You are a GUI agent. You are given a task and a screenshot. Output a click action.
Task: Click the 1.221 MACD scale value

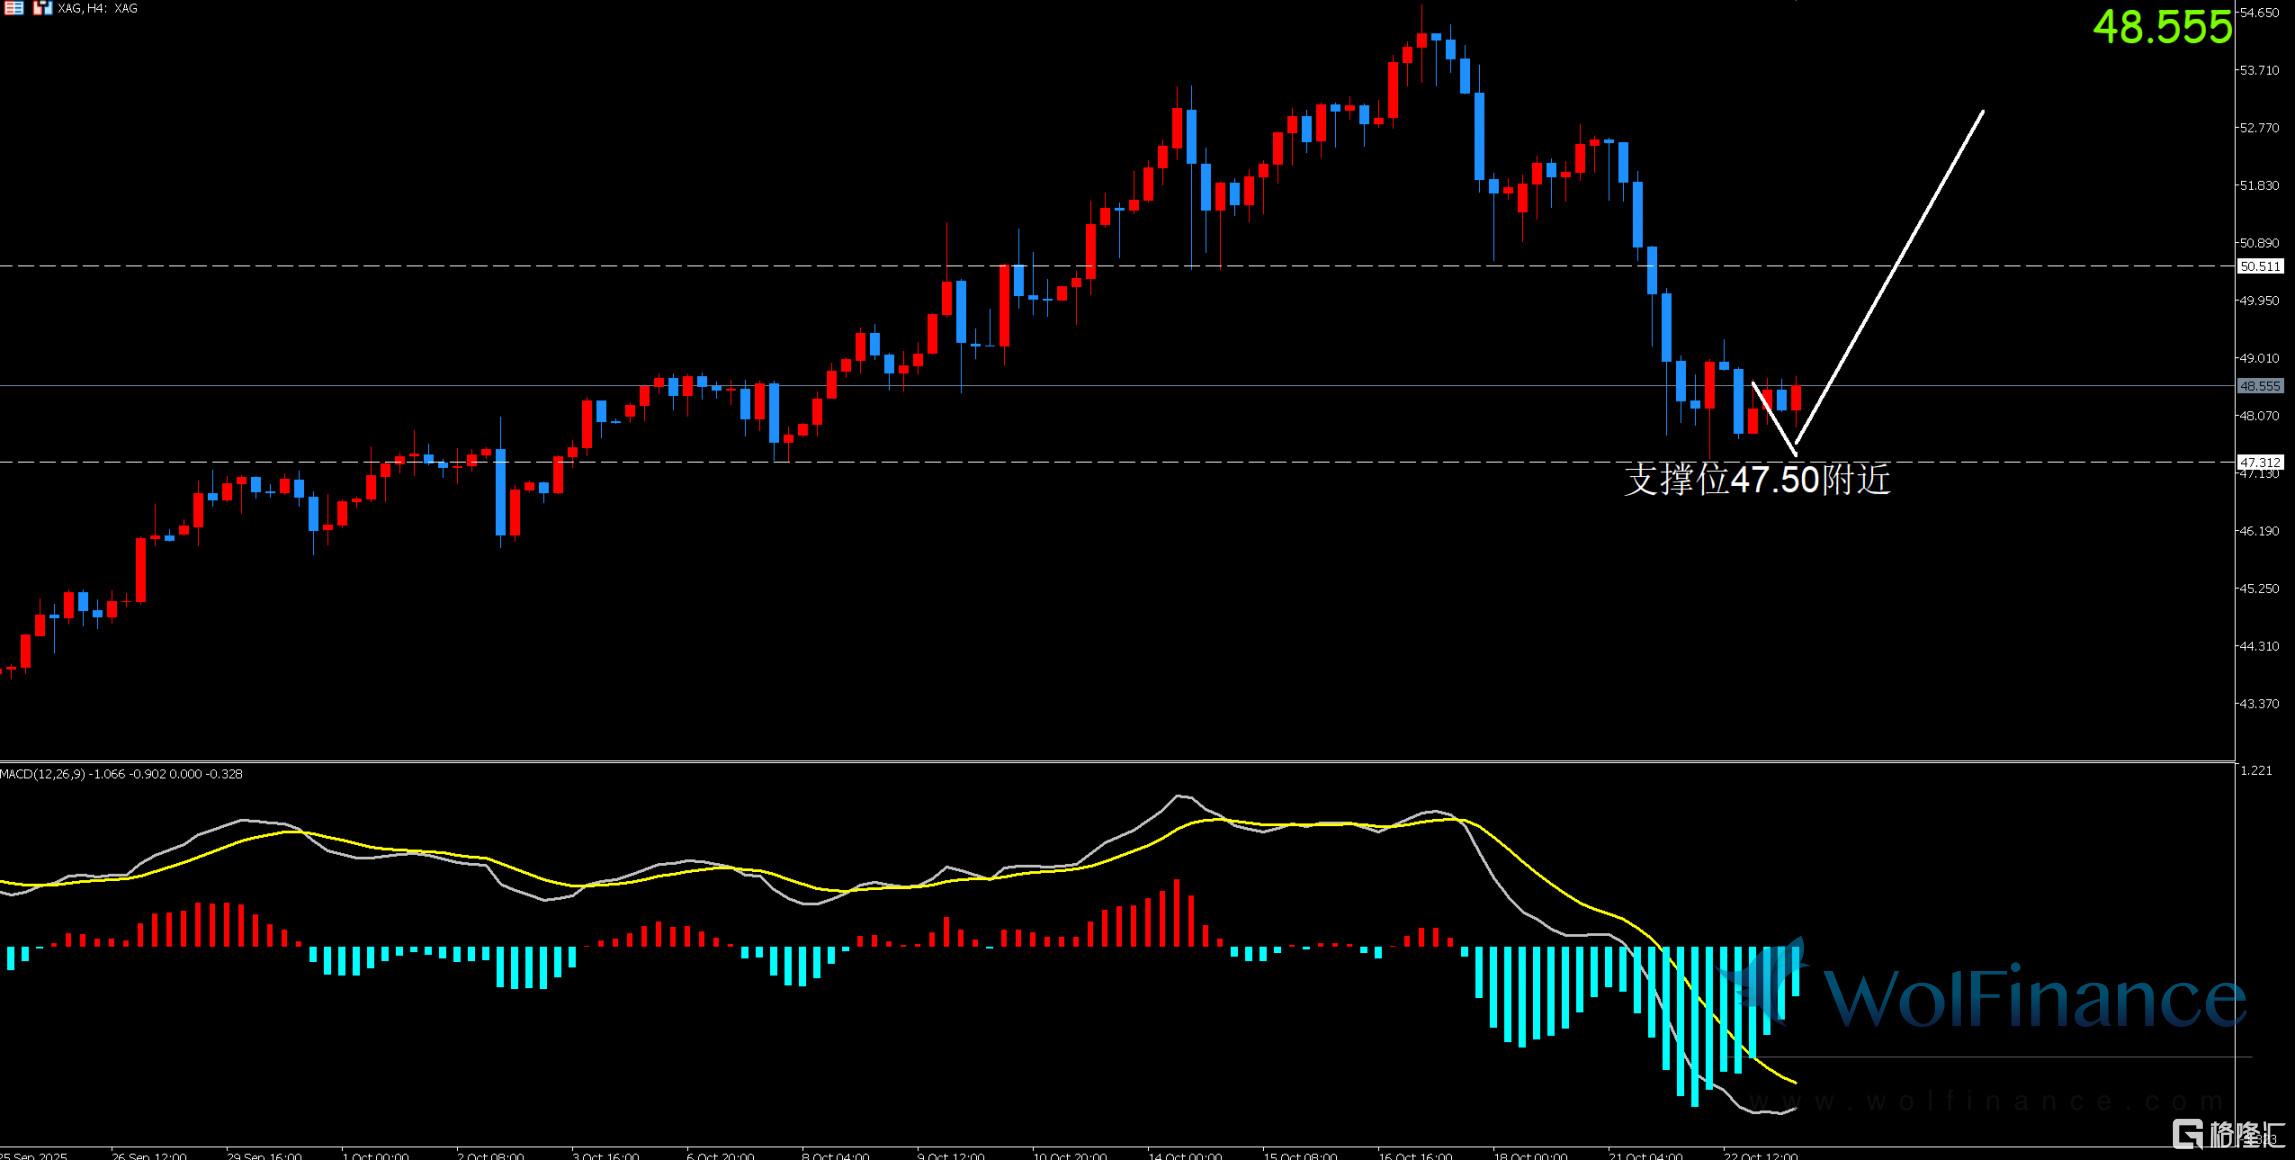click(x=2256, y=770)
